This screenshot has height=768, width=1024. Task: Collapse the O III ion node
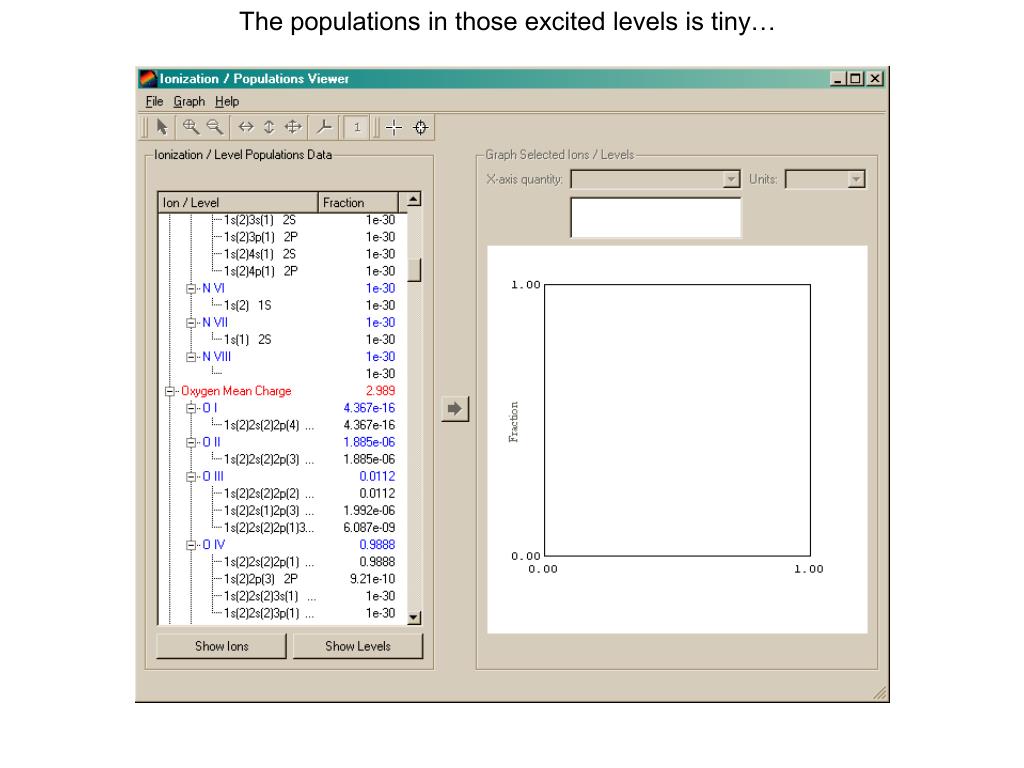pos(191,477)
